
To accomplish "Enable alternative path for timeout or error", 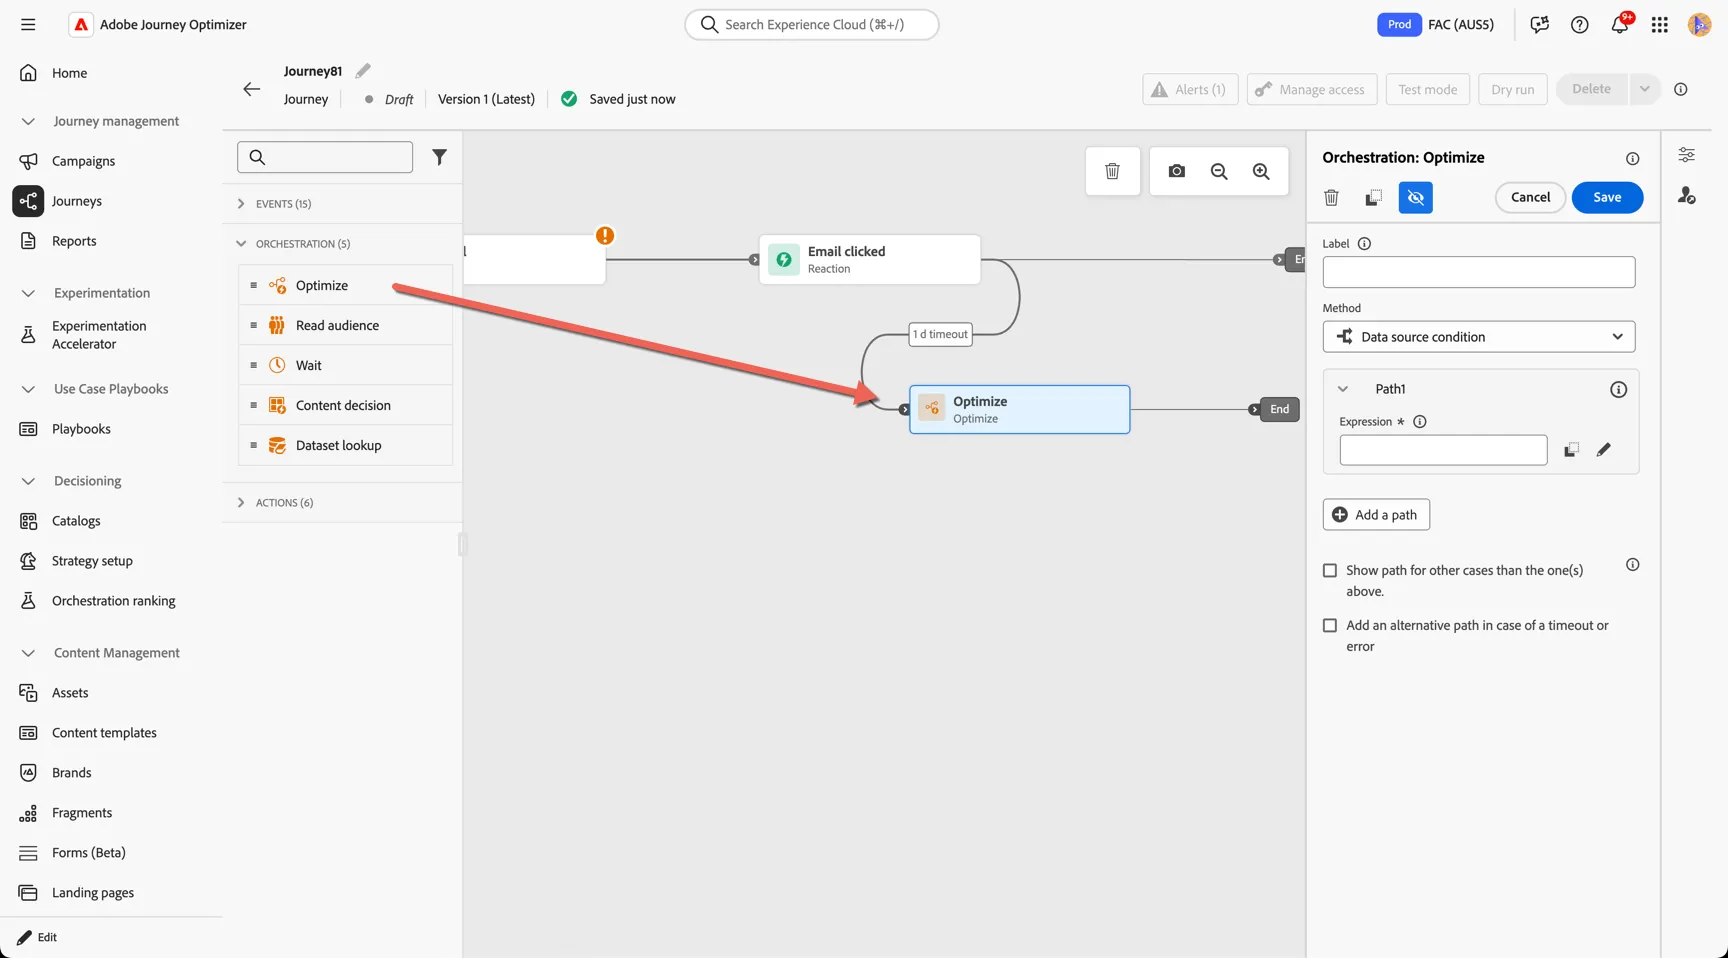I will click(x=1329, y=625).
